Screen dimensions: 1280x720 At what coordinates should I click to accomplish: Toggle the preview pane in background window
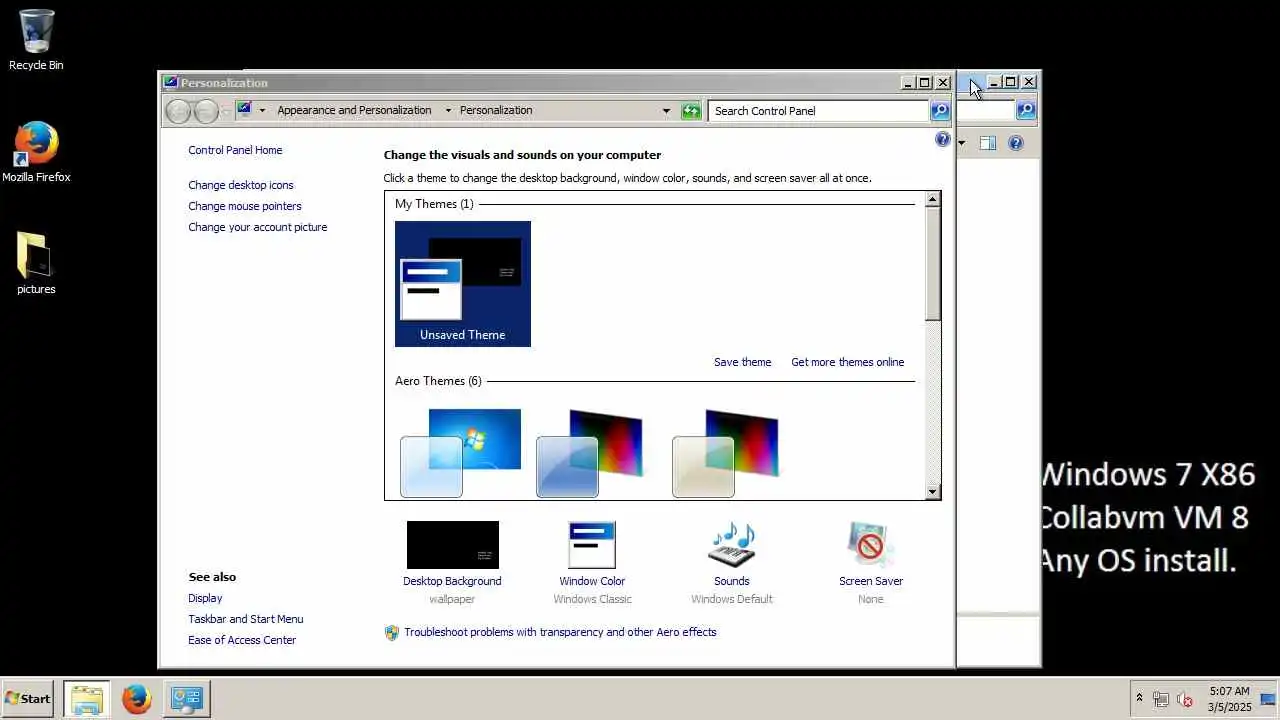pos(987,143)
